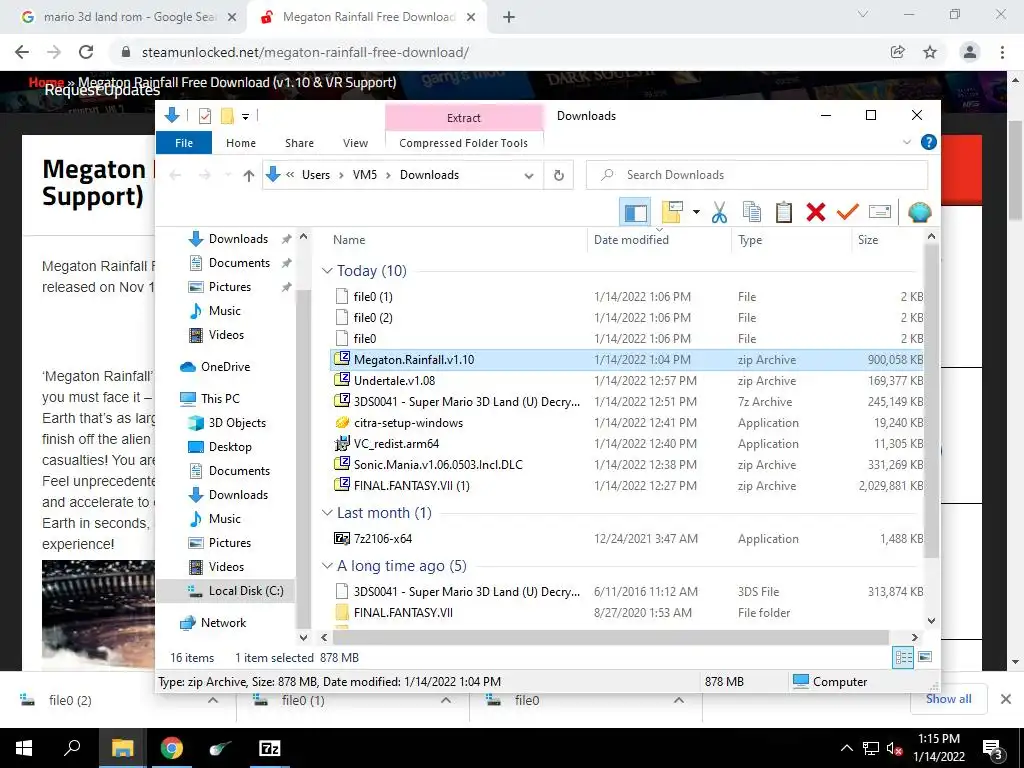Collapse the Last month (1) group
The width and height of the screenshot is (1024, 768).
point(327,513)
